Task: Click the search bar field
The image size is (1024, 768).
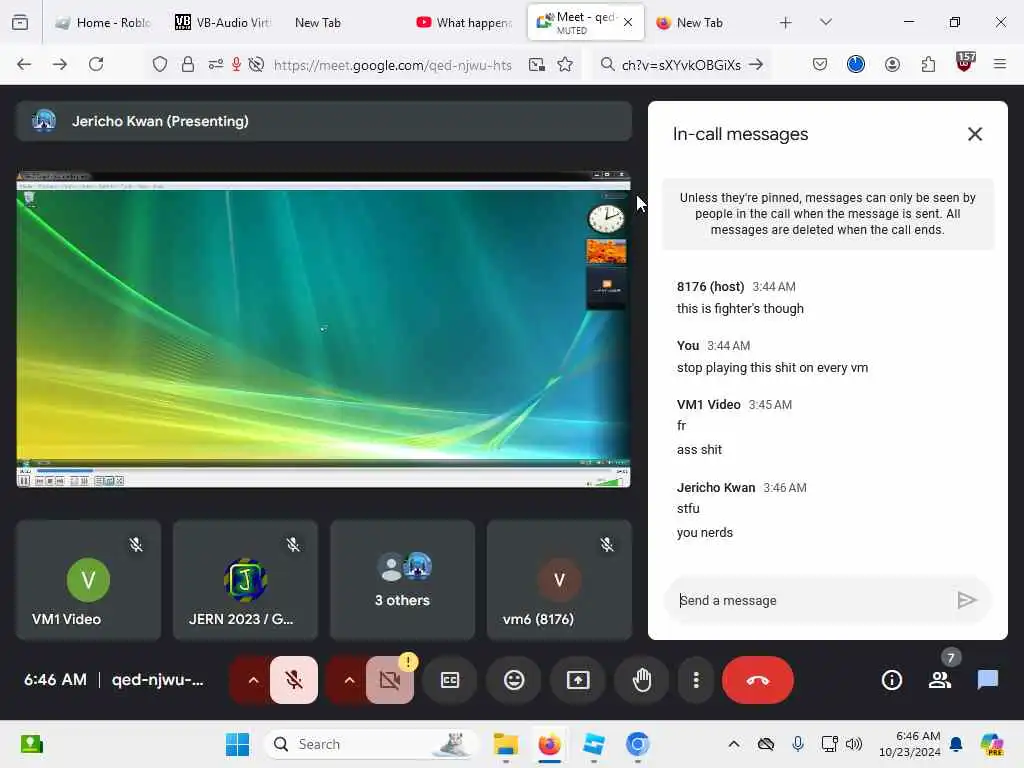Action: tap(679, 65)
